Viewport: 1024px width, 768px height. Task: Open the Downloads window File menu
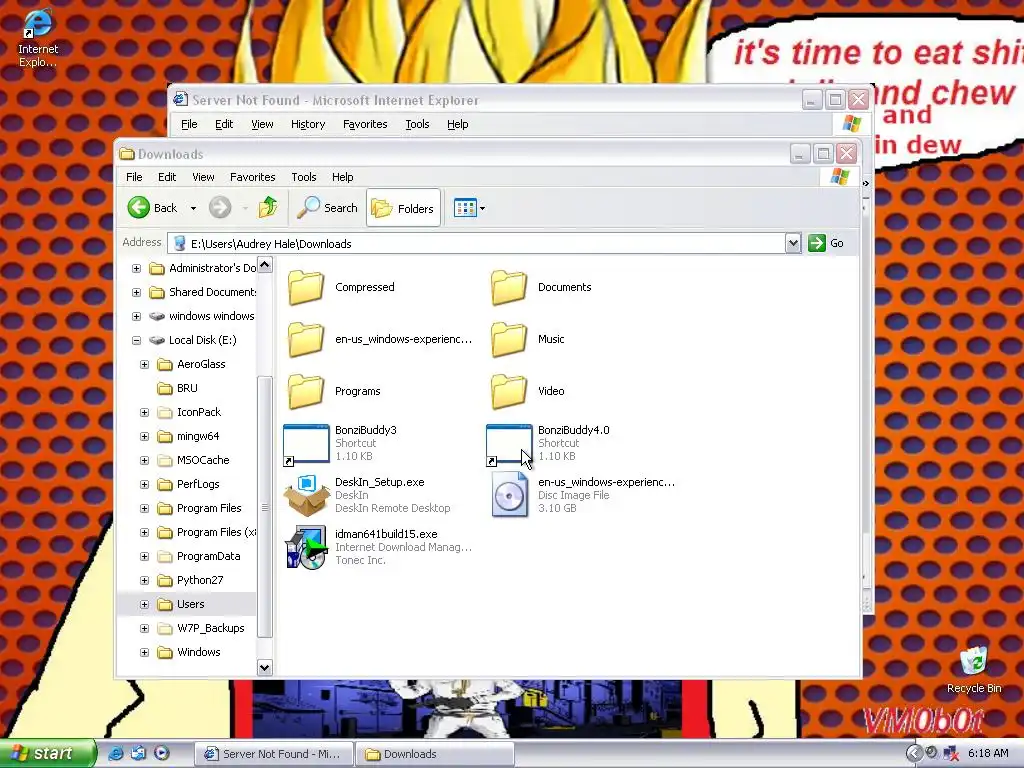click(134, 177)
